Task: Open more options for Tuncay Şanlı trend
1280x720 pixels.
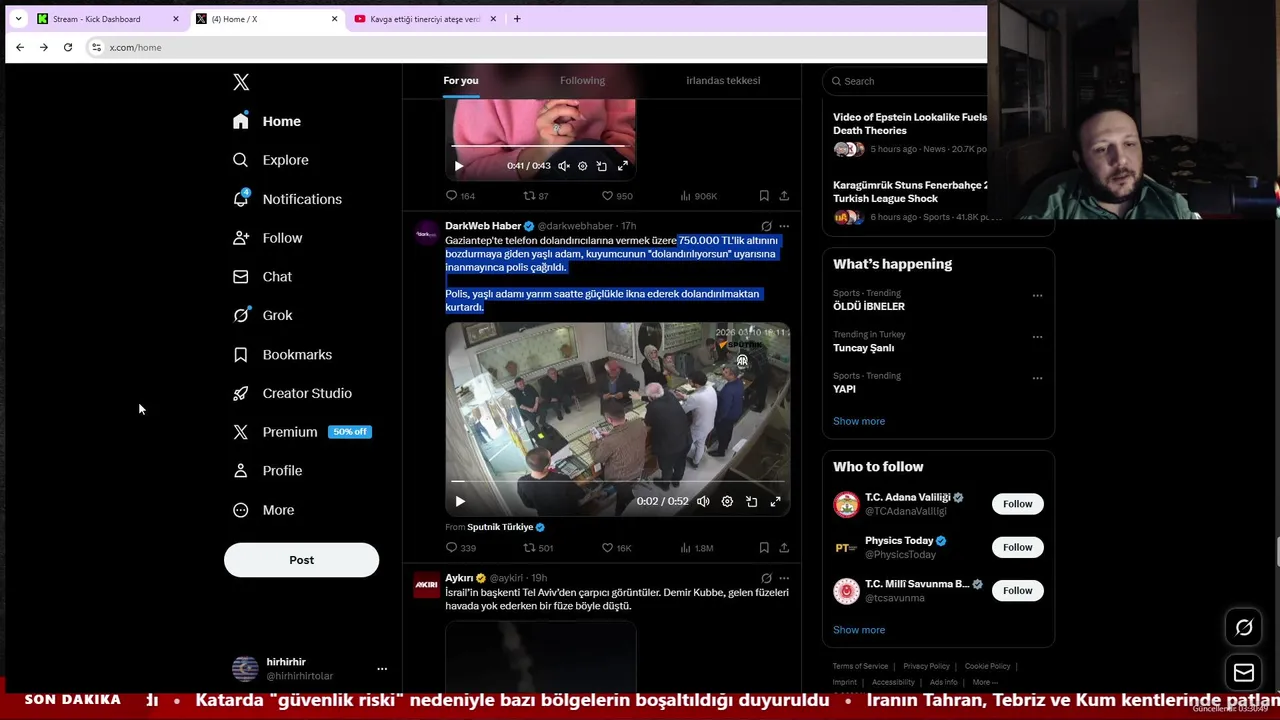Action: 1037,336
